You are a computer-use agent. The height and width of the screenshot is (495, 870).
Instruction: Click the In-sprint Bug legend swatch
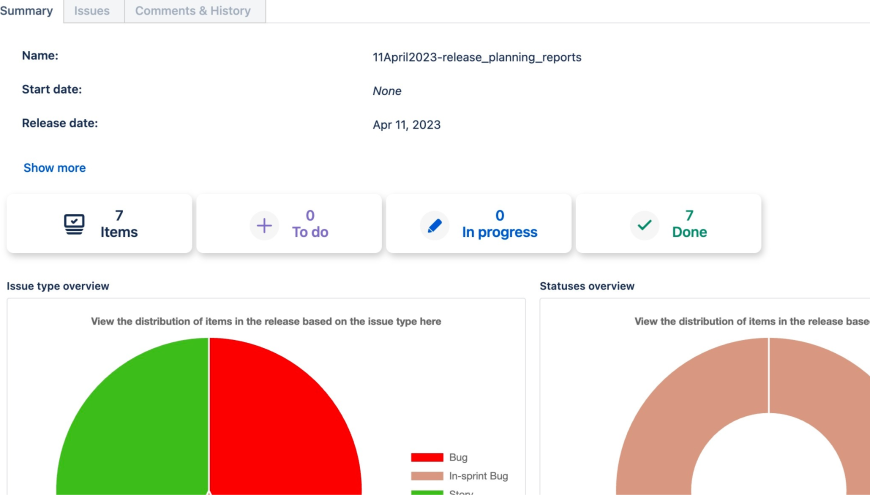click(x=427, y=476)
